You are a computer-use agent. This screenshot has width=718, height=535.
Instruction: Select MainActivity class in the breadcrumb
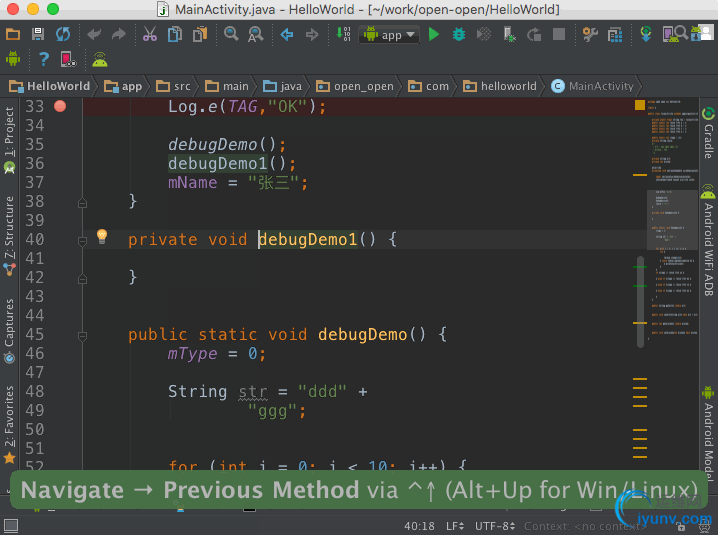click(592, 86)
